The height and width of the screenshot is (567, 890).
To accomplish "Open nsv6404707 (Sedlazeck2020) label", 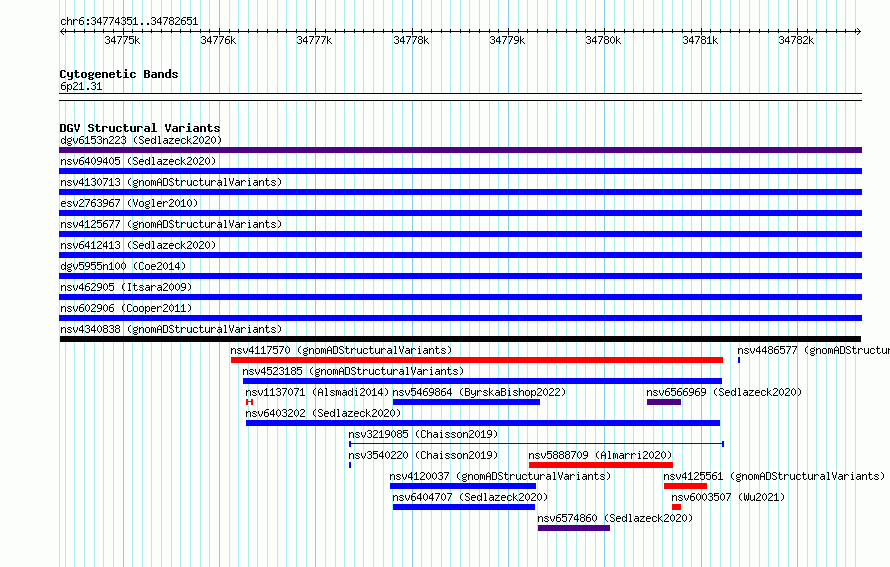I will click(x=470, y=497).
